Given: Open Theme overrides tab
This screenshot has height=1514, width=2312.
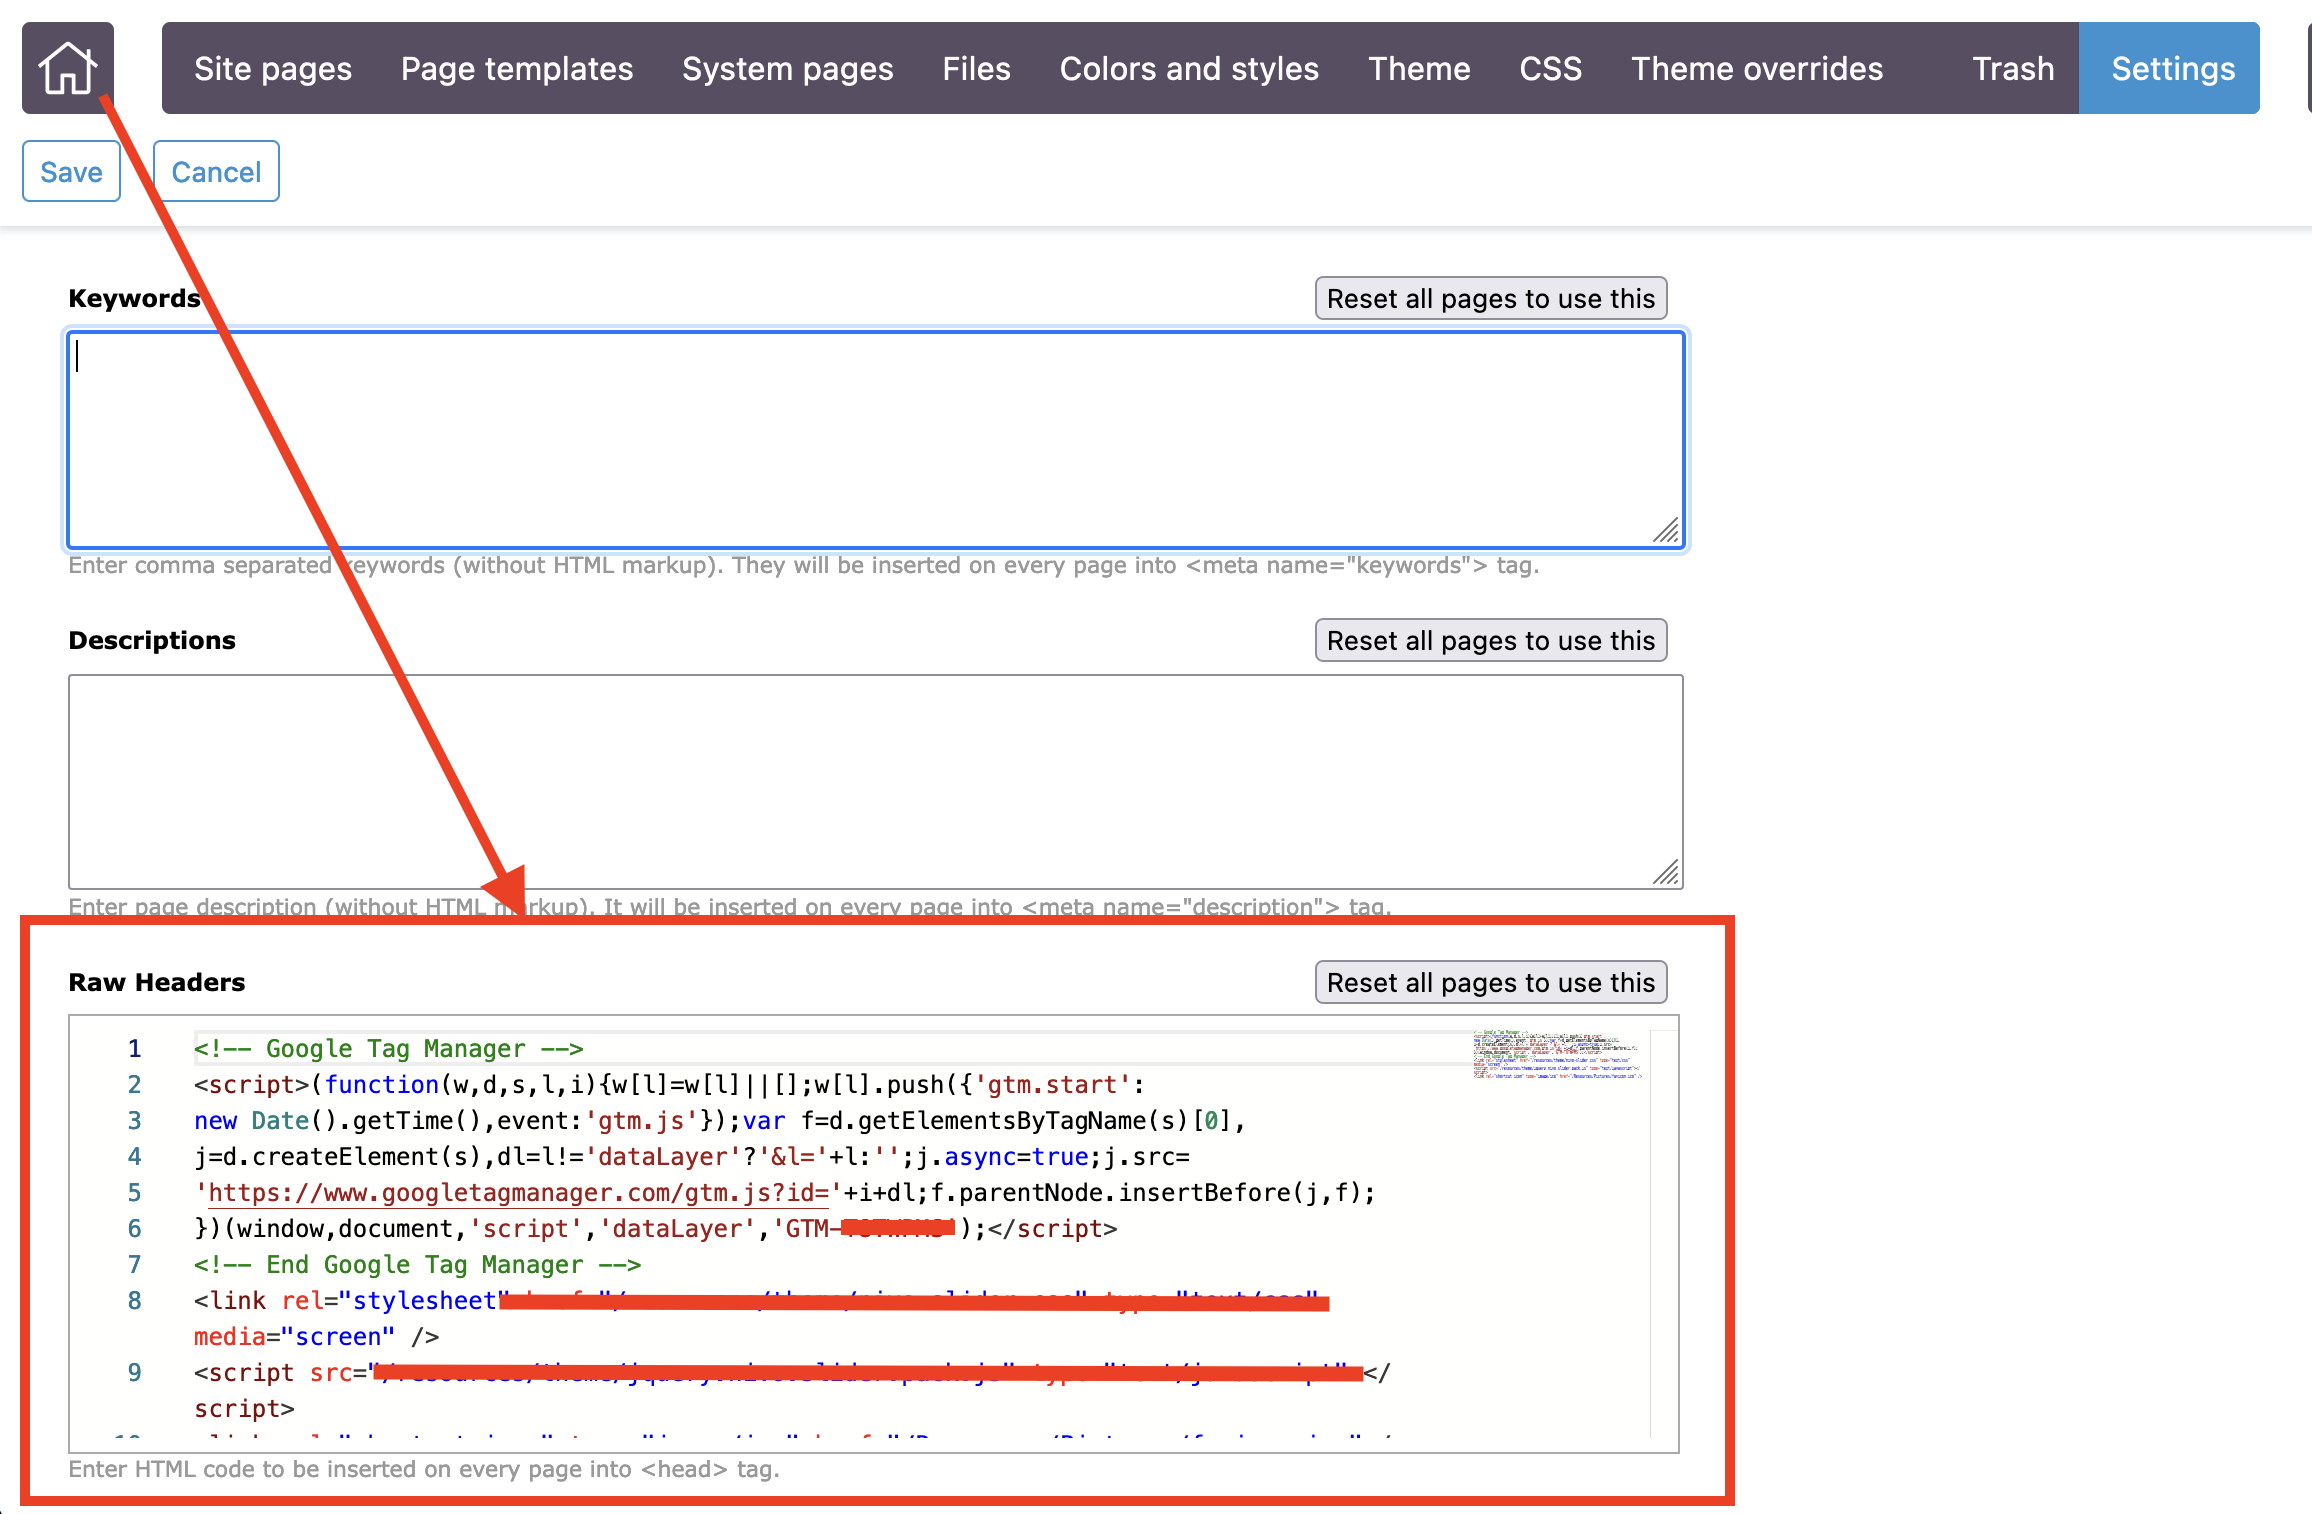Looking at the screenshot, I should point(1757,68).
